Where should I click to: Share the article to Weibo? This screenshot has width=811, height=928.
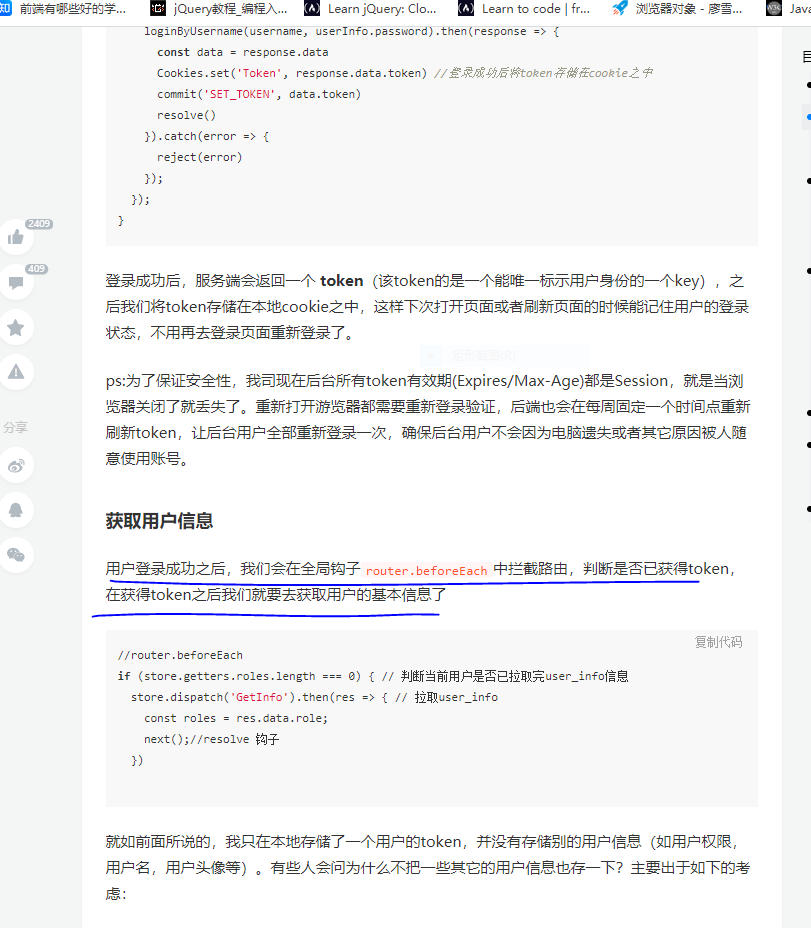click(x=16, y=465)
